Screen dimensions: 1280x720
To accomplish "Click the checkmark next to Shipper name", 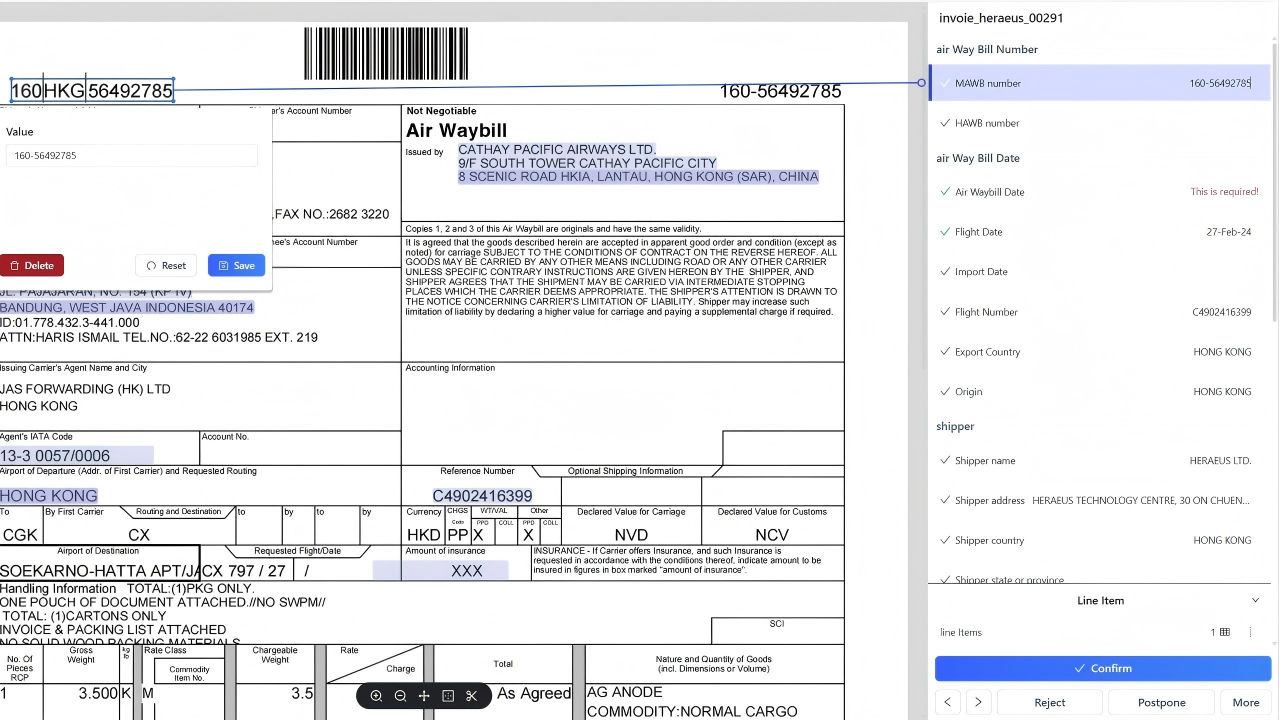I will (945, 461).
